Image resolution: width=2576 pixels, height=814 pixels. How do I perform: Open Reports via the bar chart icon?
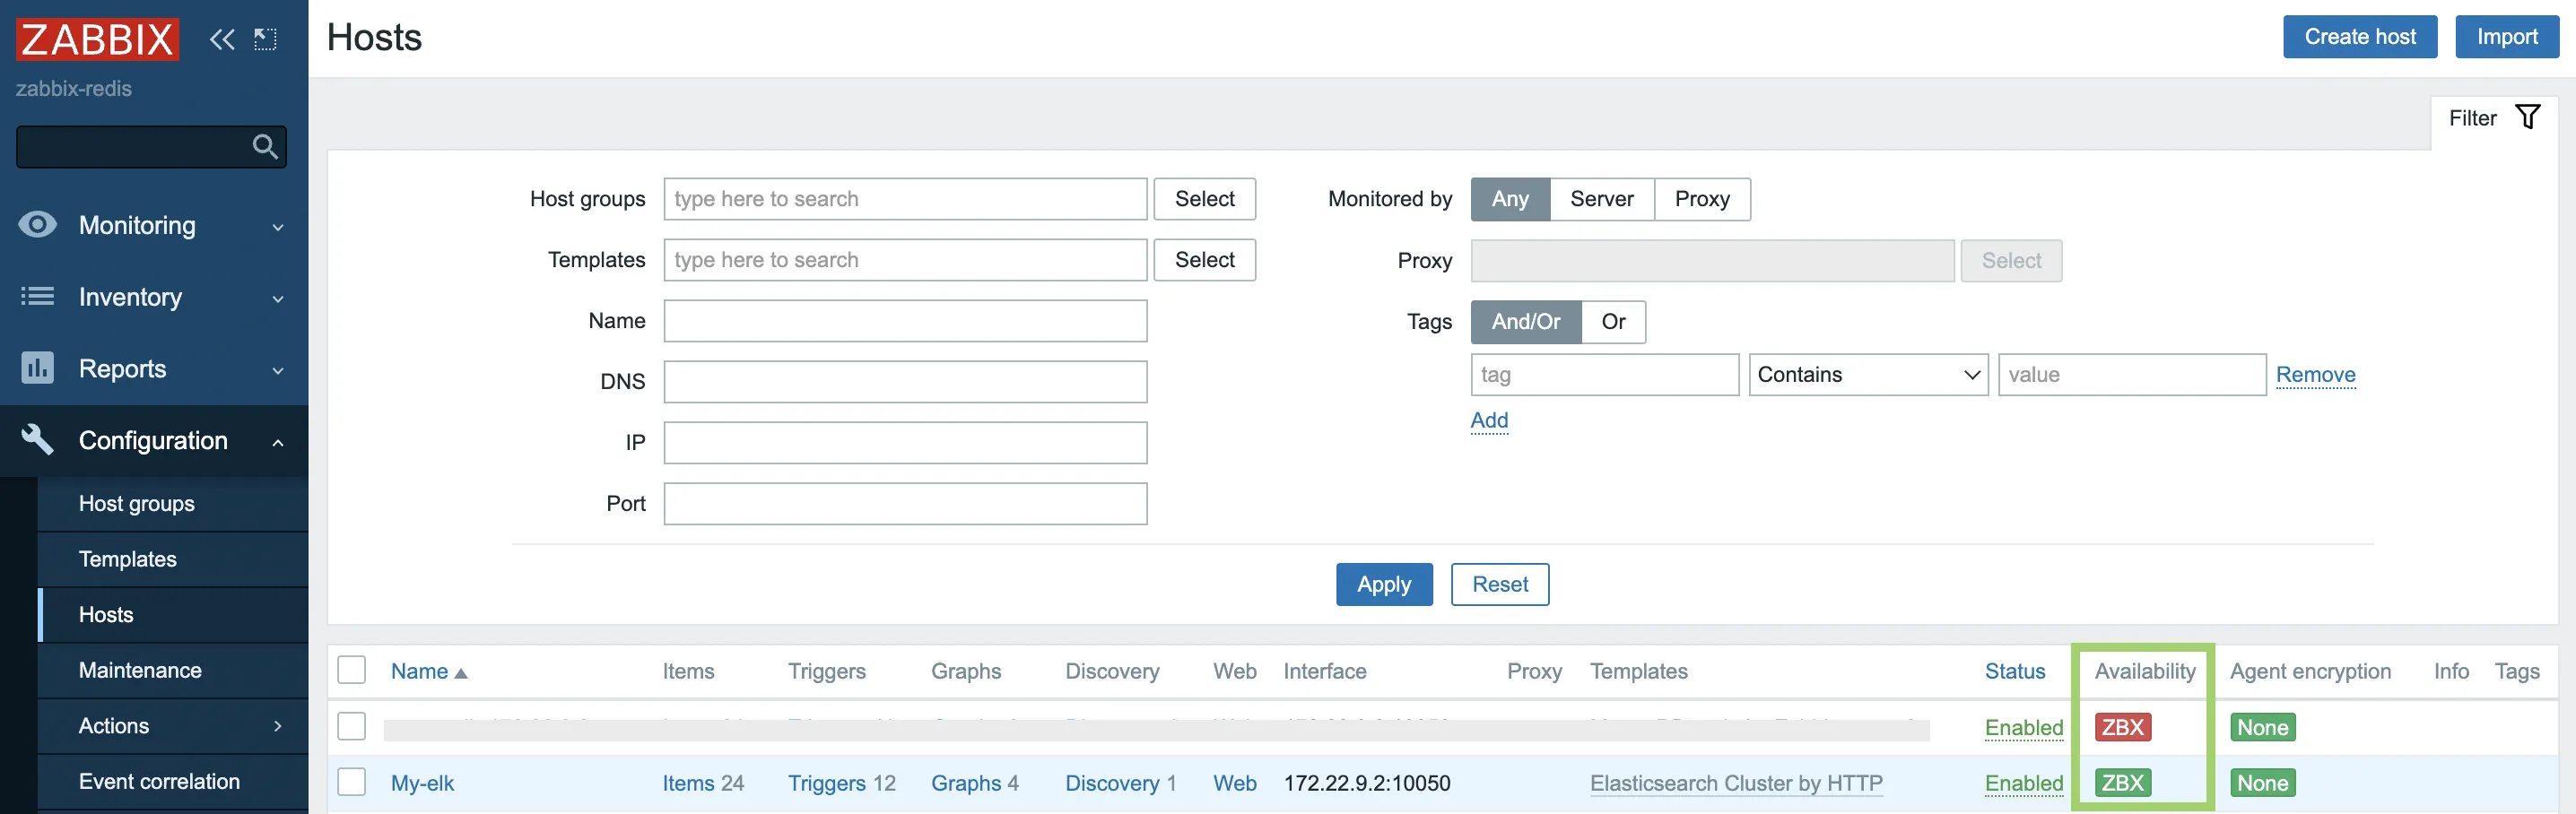tap(37, 368)
